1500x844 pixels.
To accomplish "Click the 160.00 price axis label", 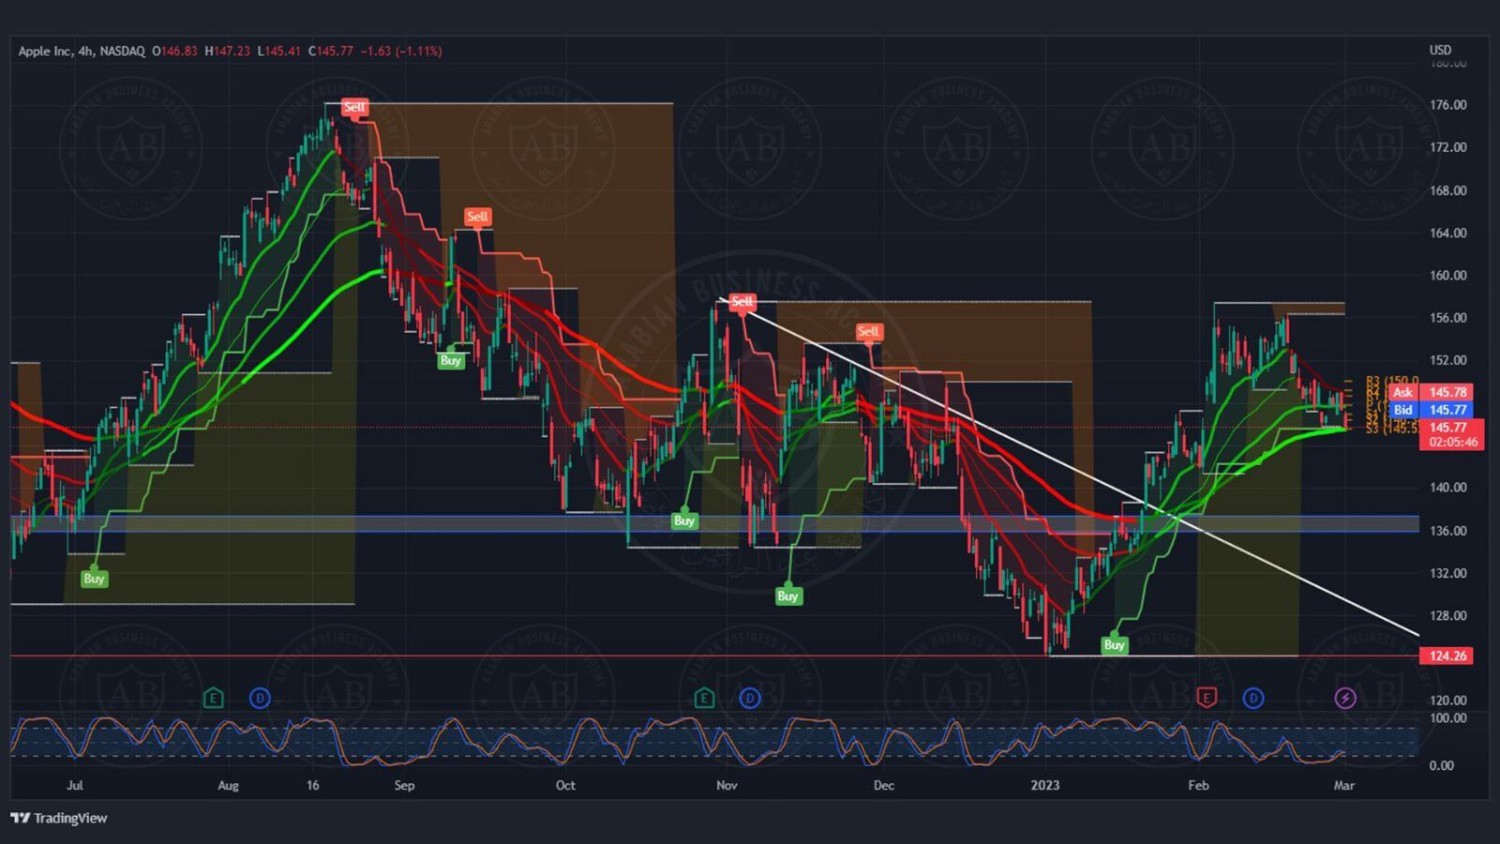I will coord(1448,275).
